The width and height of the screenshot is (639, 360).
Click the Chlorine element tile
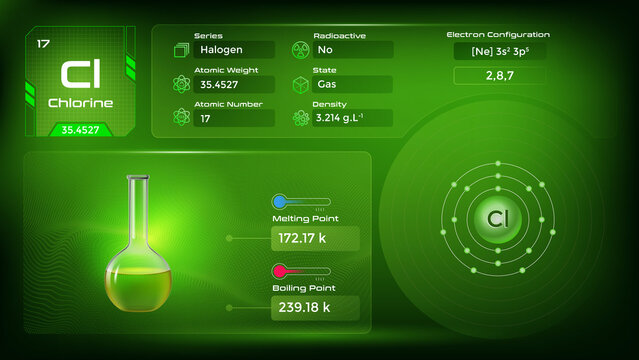point(80,81)
